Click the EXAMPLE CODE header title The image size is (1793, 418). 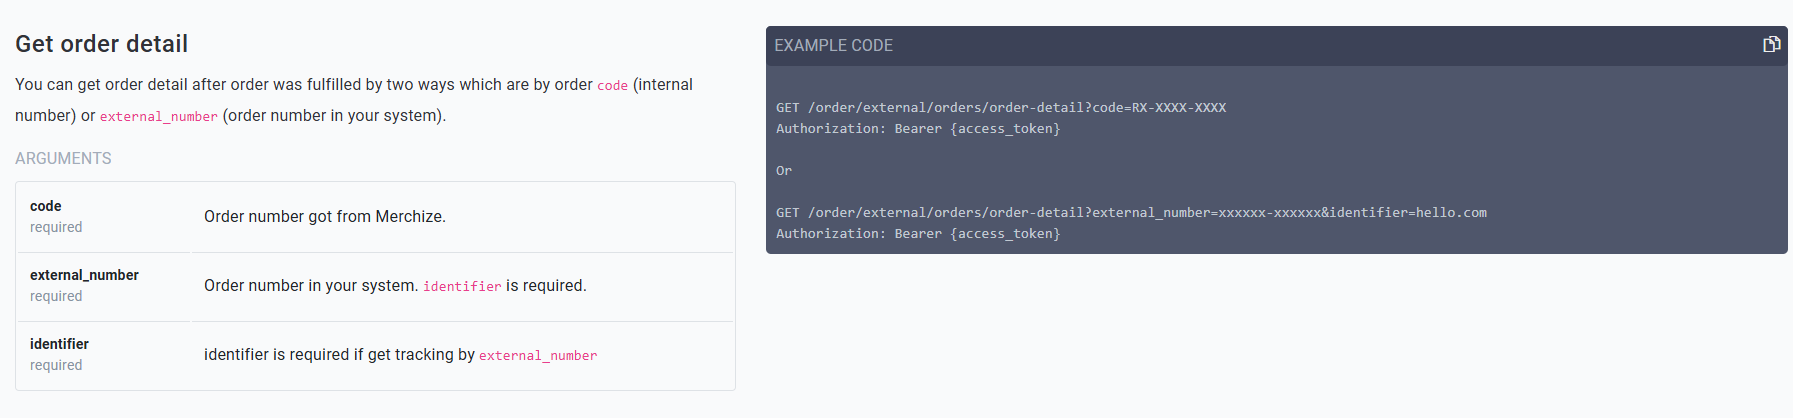pos(834,46)
